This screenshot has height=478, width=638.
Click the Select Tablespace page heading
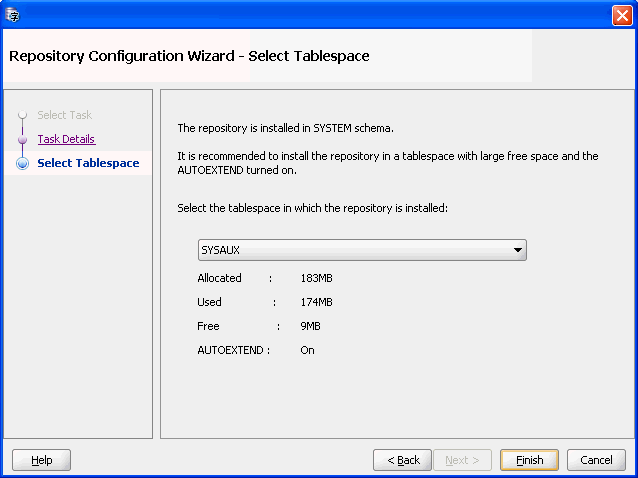309,56
